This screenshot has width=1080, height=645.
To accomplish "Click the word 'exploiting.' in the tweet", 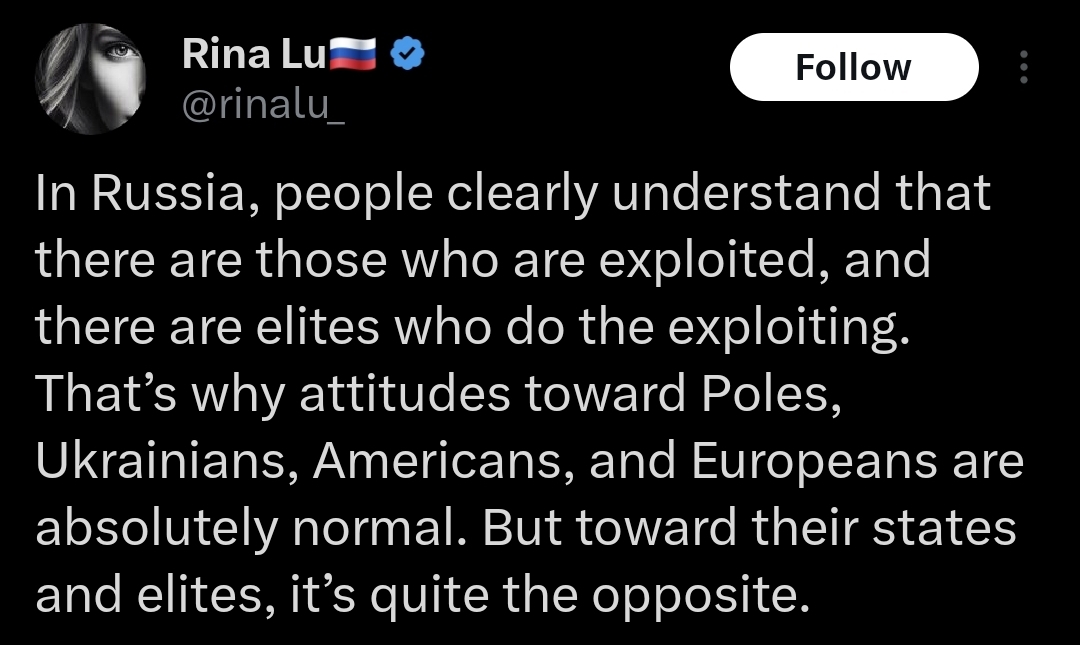I will (789, 329).
